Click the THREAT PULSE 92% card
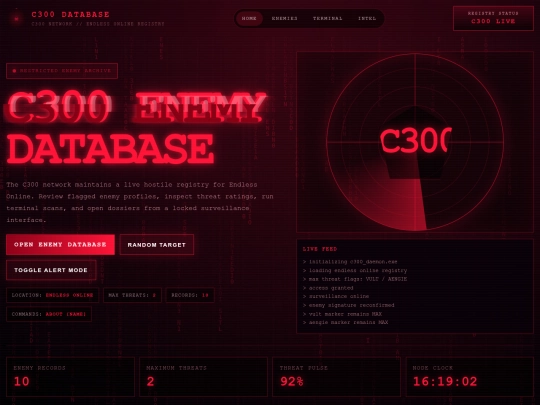The width and height of the screenshot is (540, 405). coord(336,377)
